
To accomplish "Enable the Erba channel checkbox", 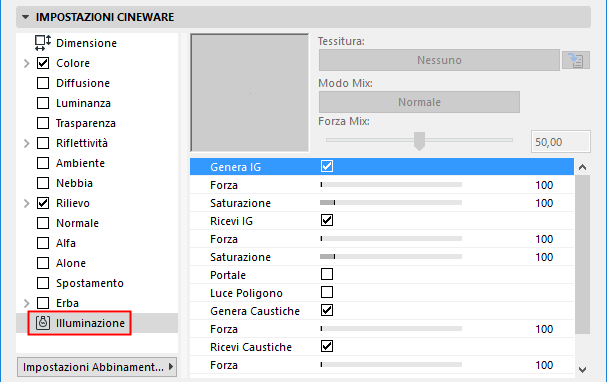I will 43,303.
